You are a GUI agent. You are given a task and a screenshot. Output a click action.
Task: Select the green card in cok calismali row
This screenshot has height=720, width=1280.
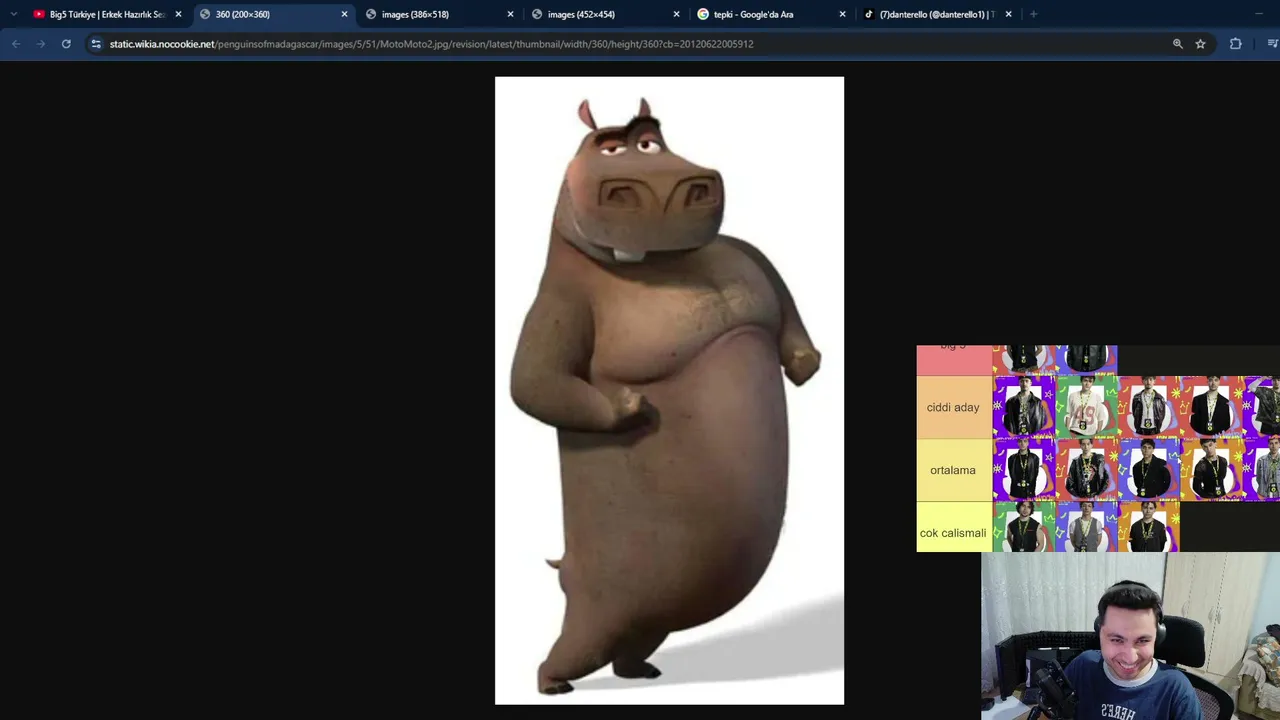point(1024,527)
